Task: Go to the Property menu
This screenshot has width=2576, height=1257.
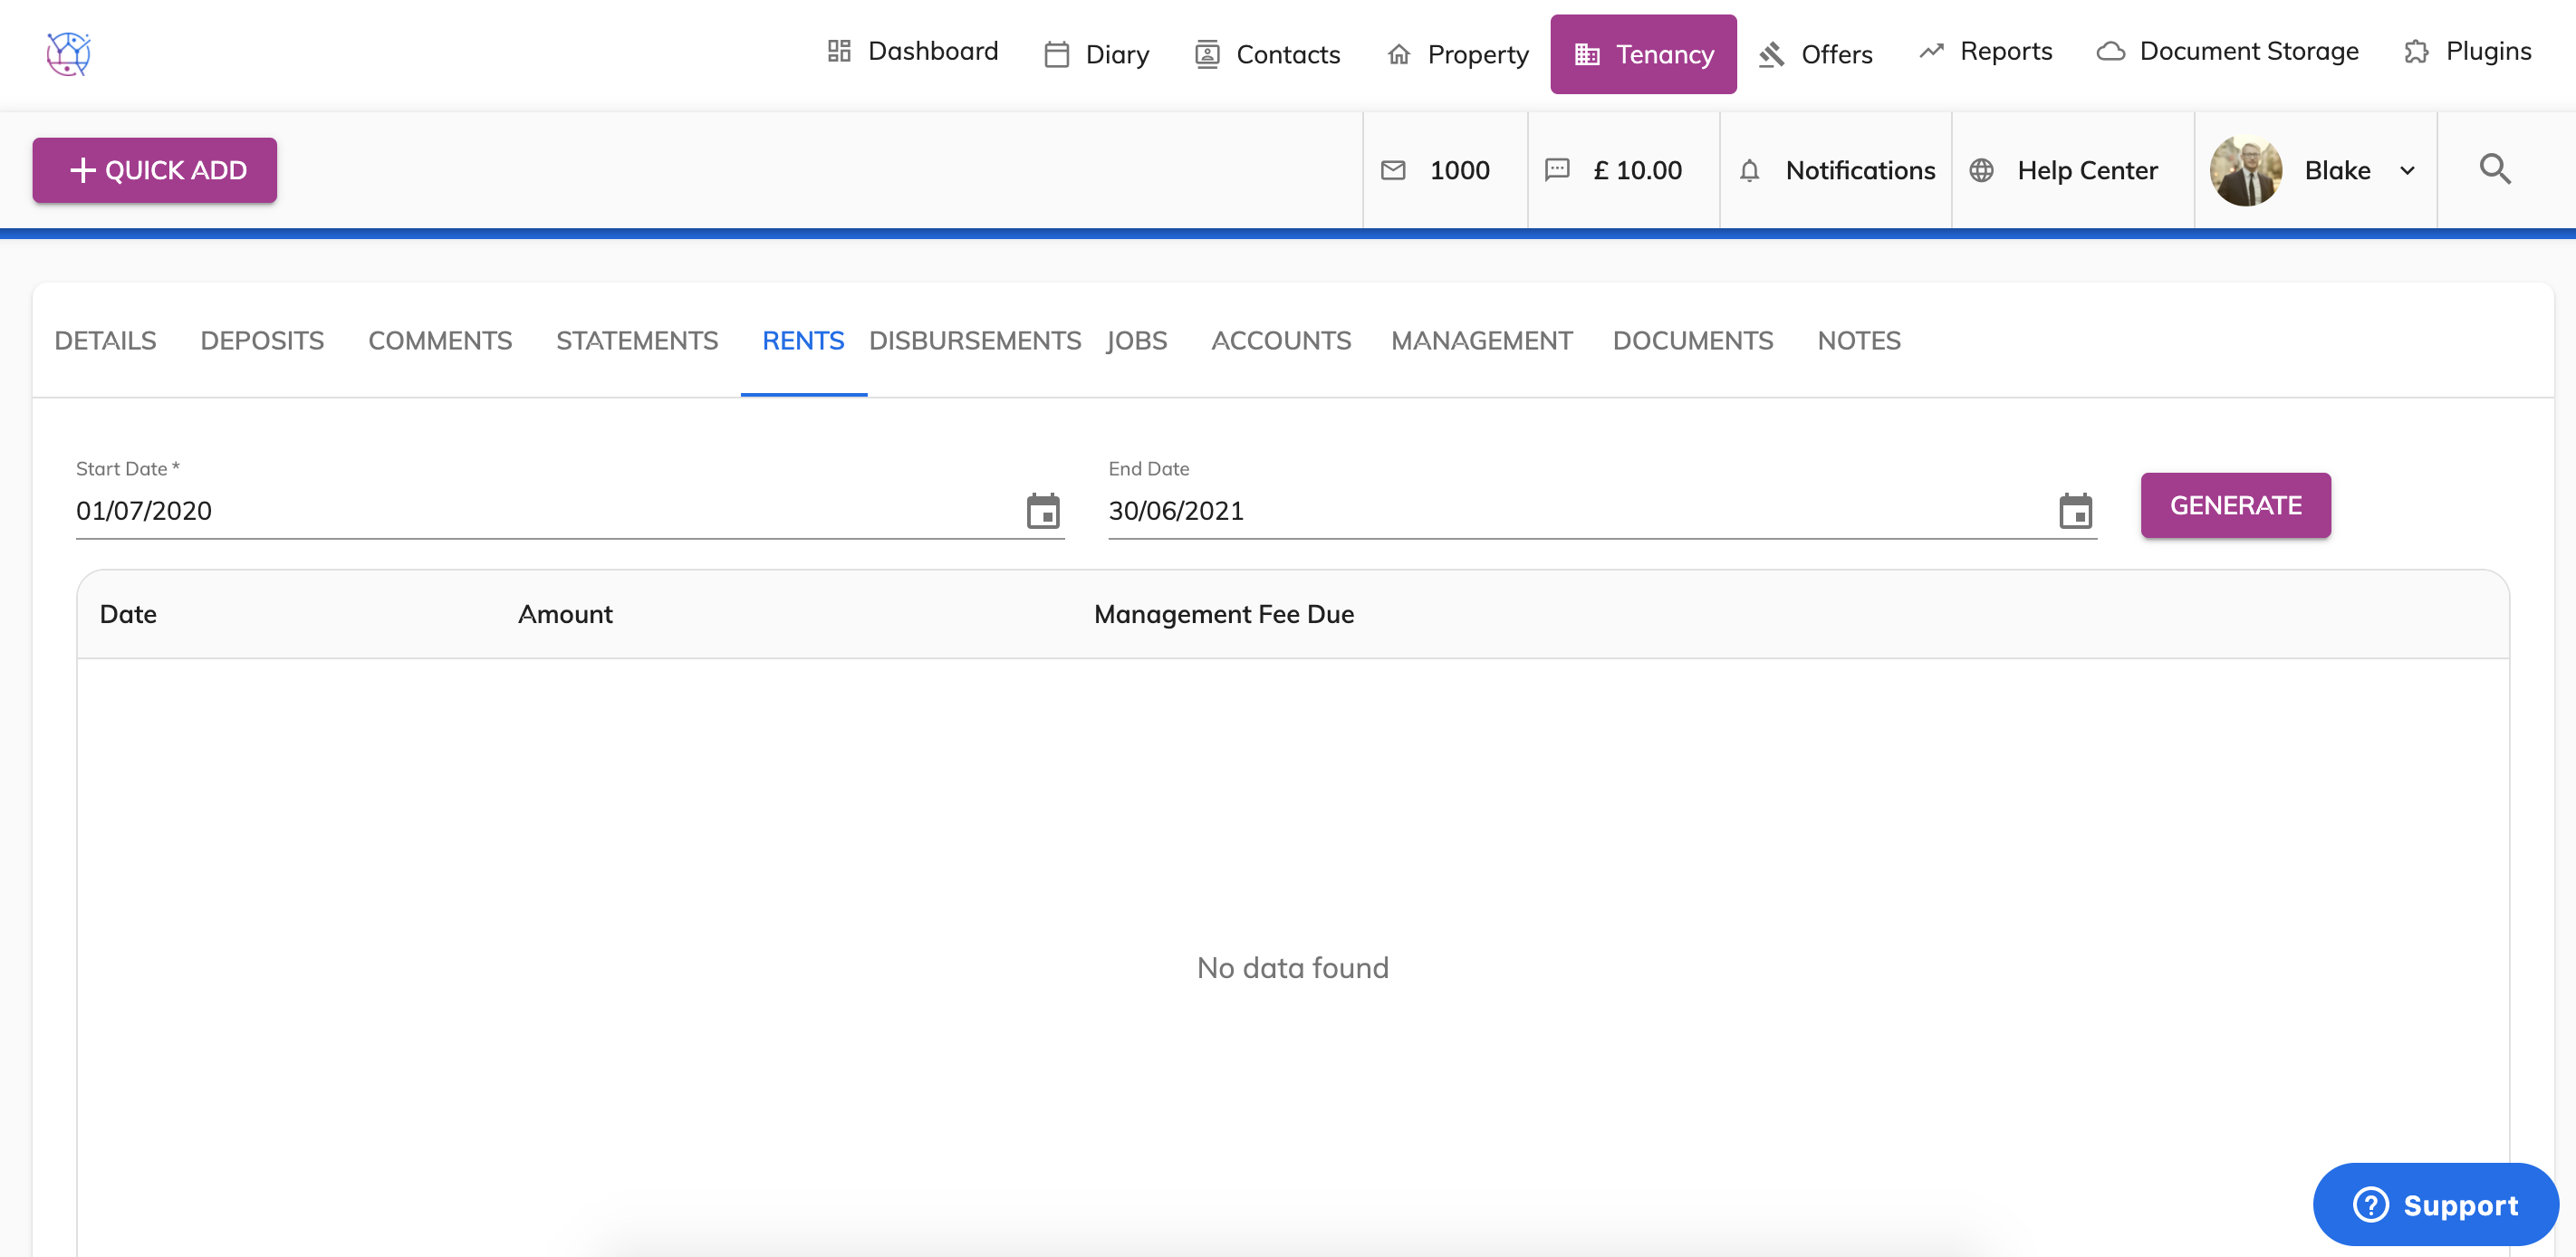Action: pos(1458,54)
